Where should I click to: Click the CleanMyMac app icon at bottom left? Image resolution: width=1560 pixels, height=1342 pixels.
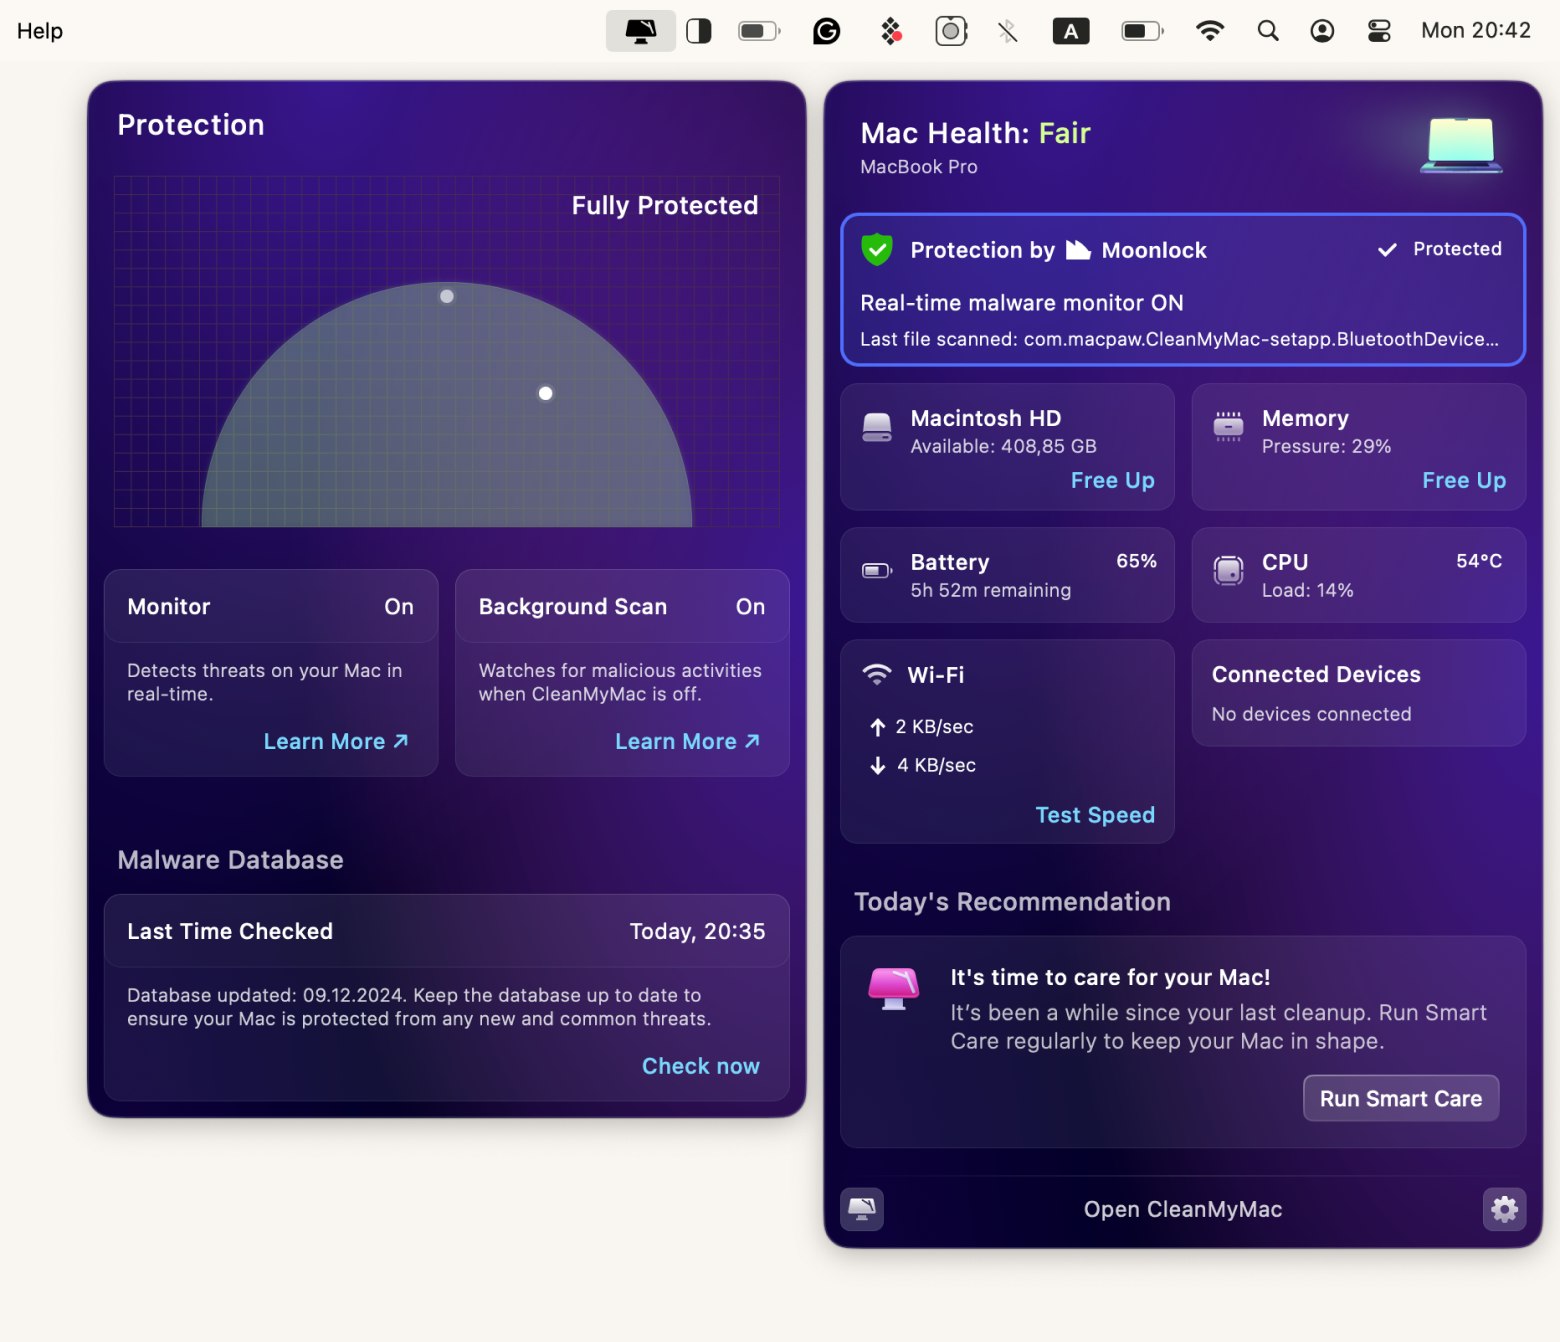pos(862,1209)
